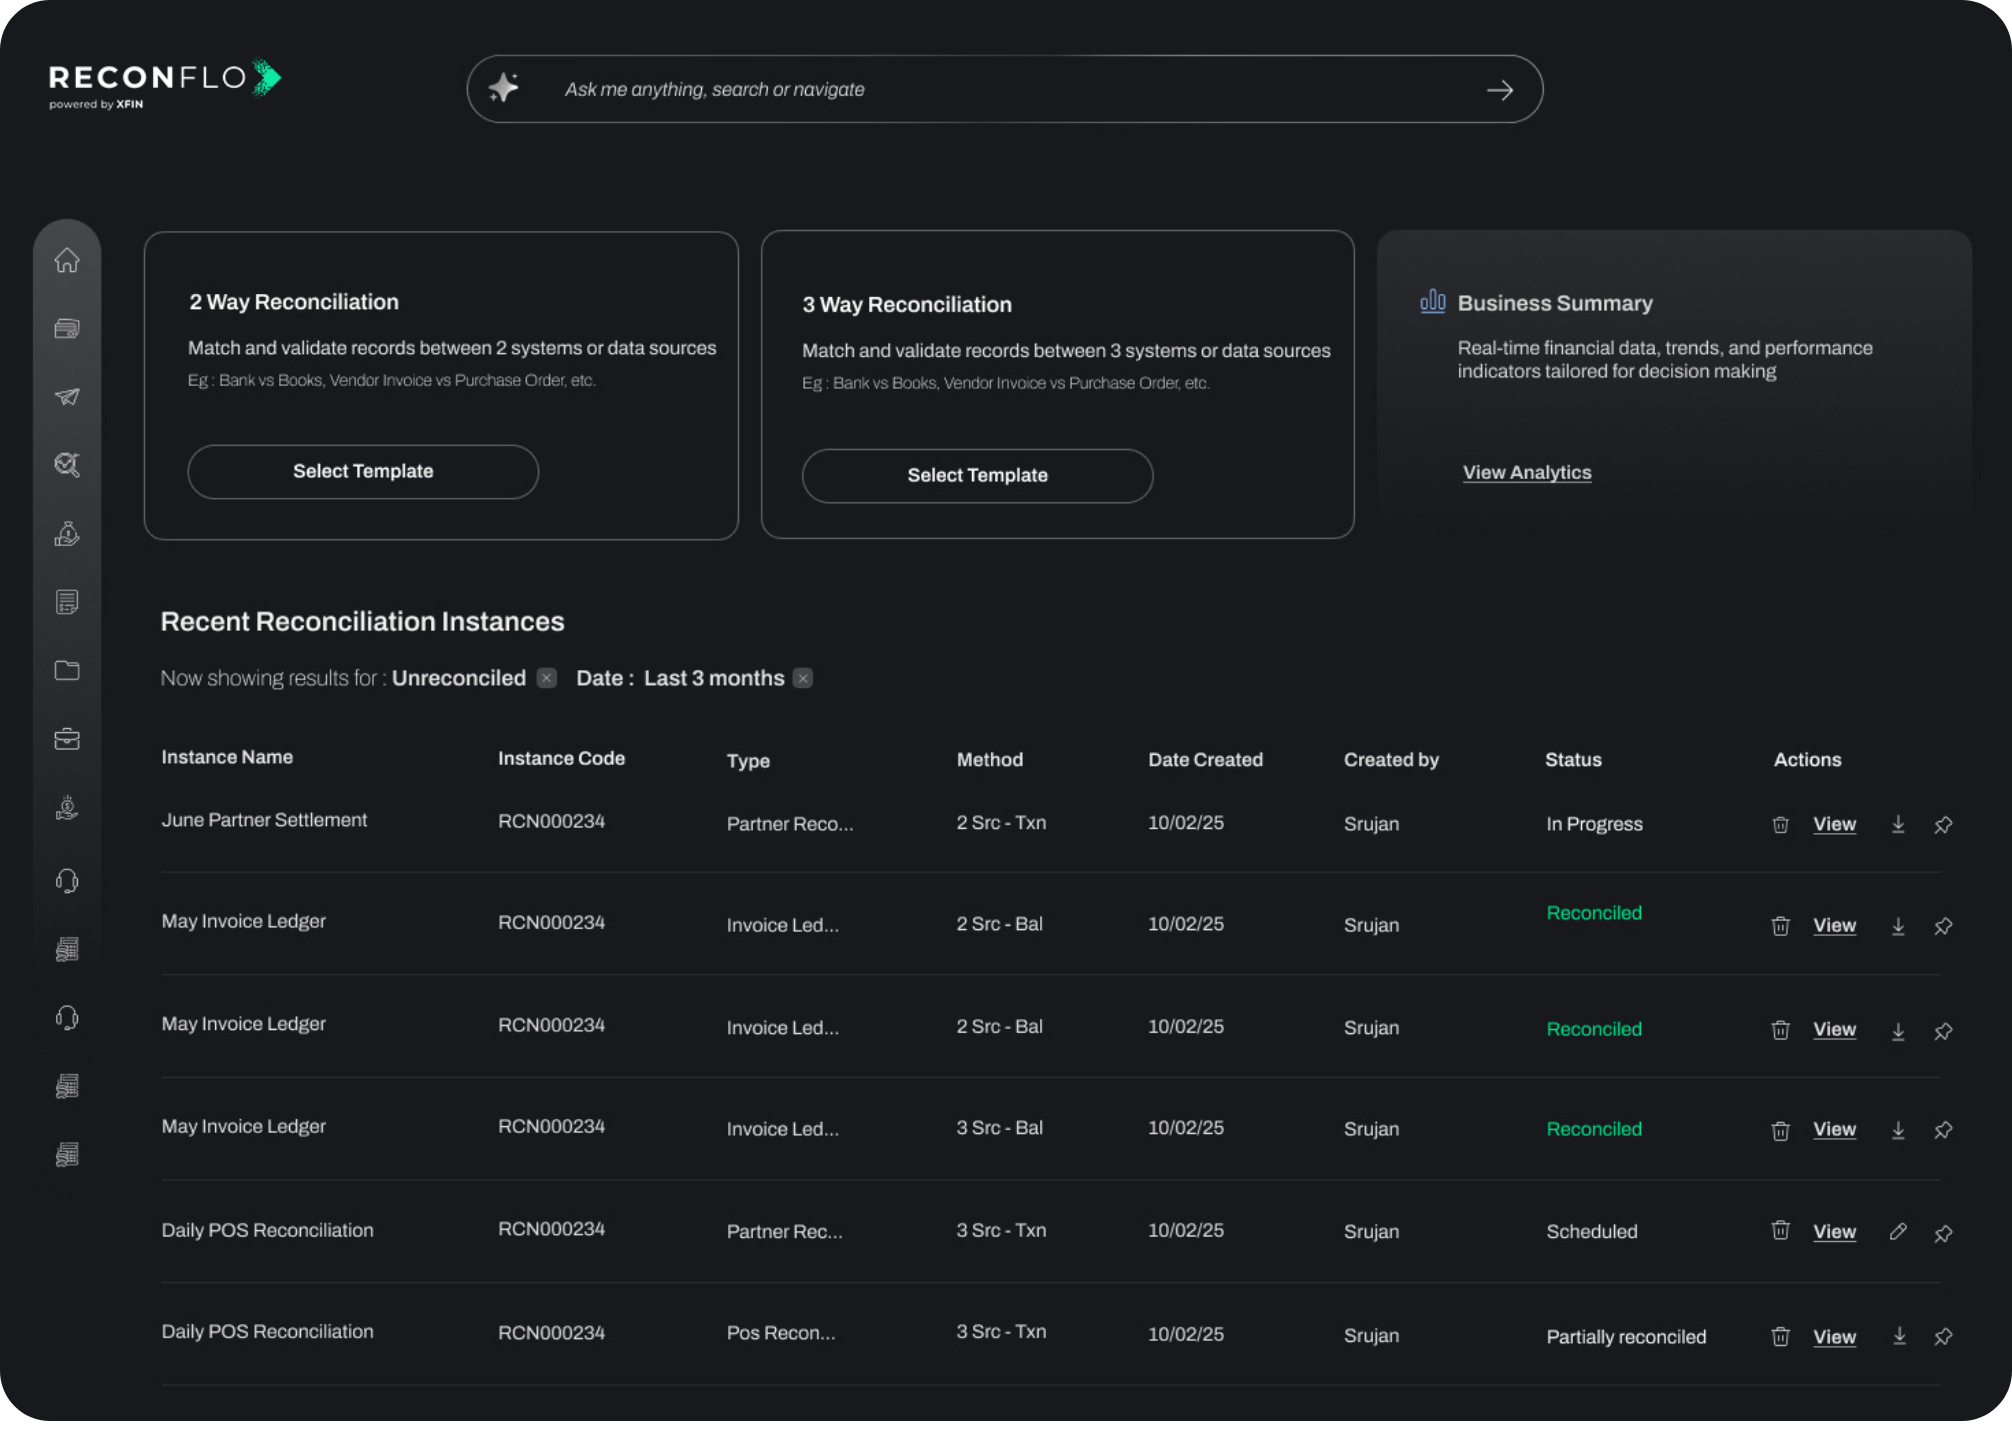The image size is (2012, 1453).
Task: Download the Partially reconciled POS instance
Action: [1898, 1336]
